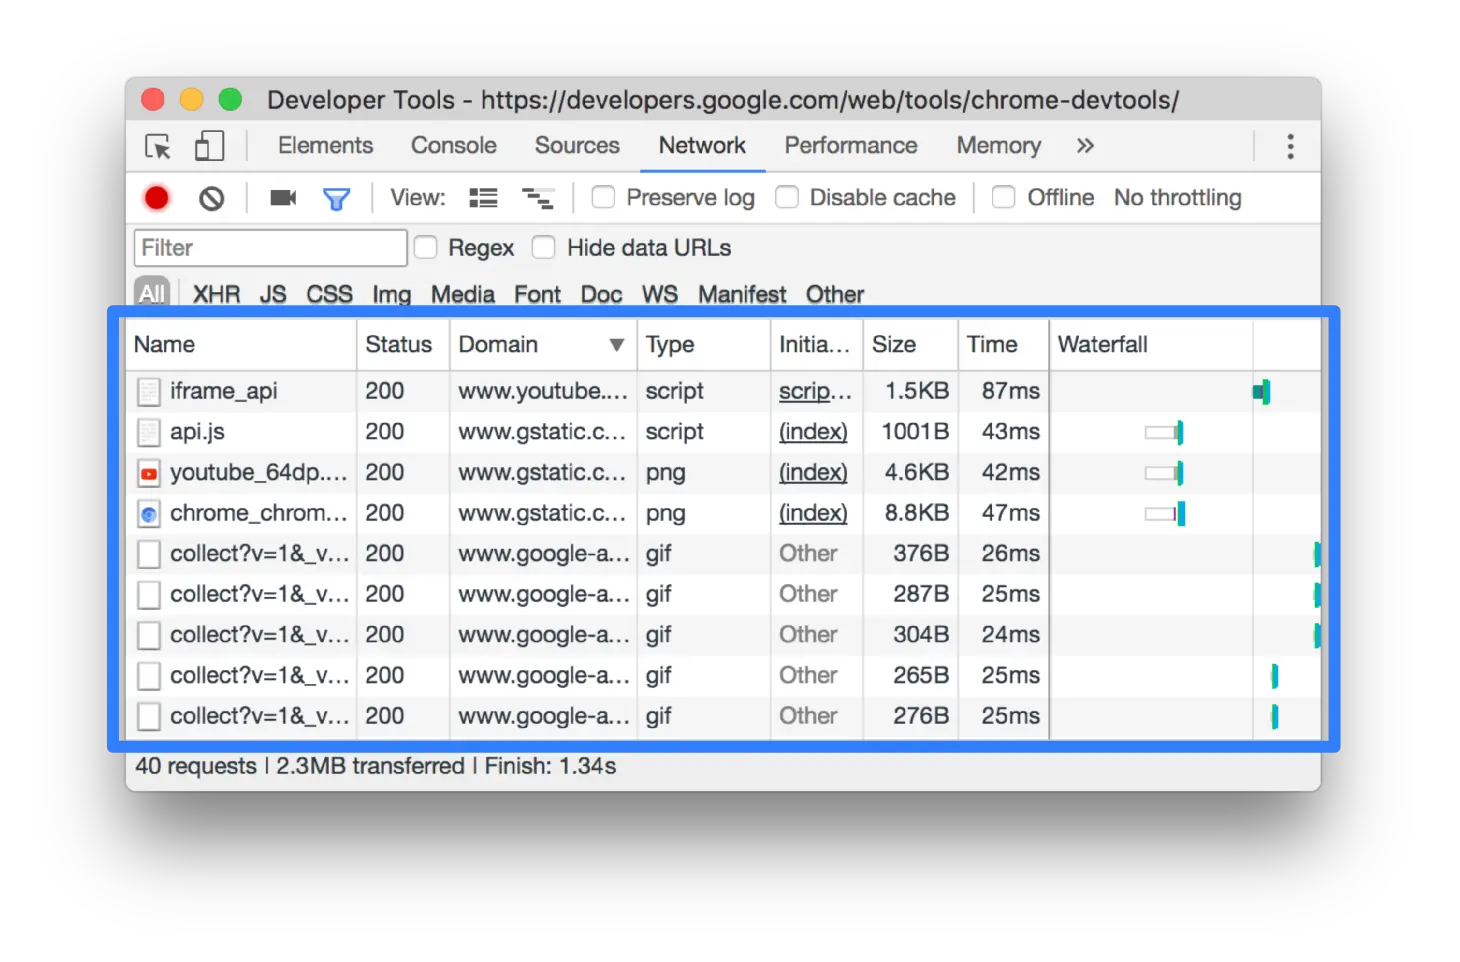
Task: Stop recording with the red record button
Action: pos(157,198)
